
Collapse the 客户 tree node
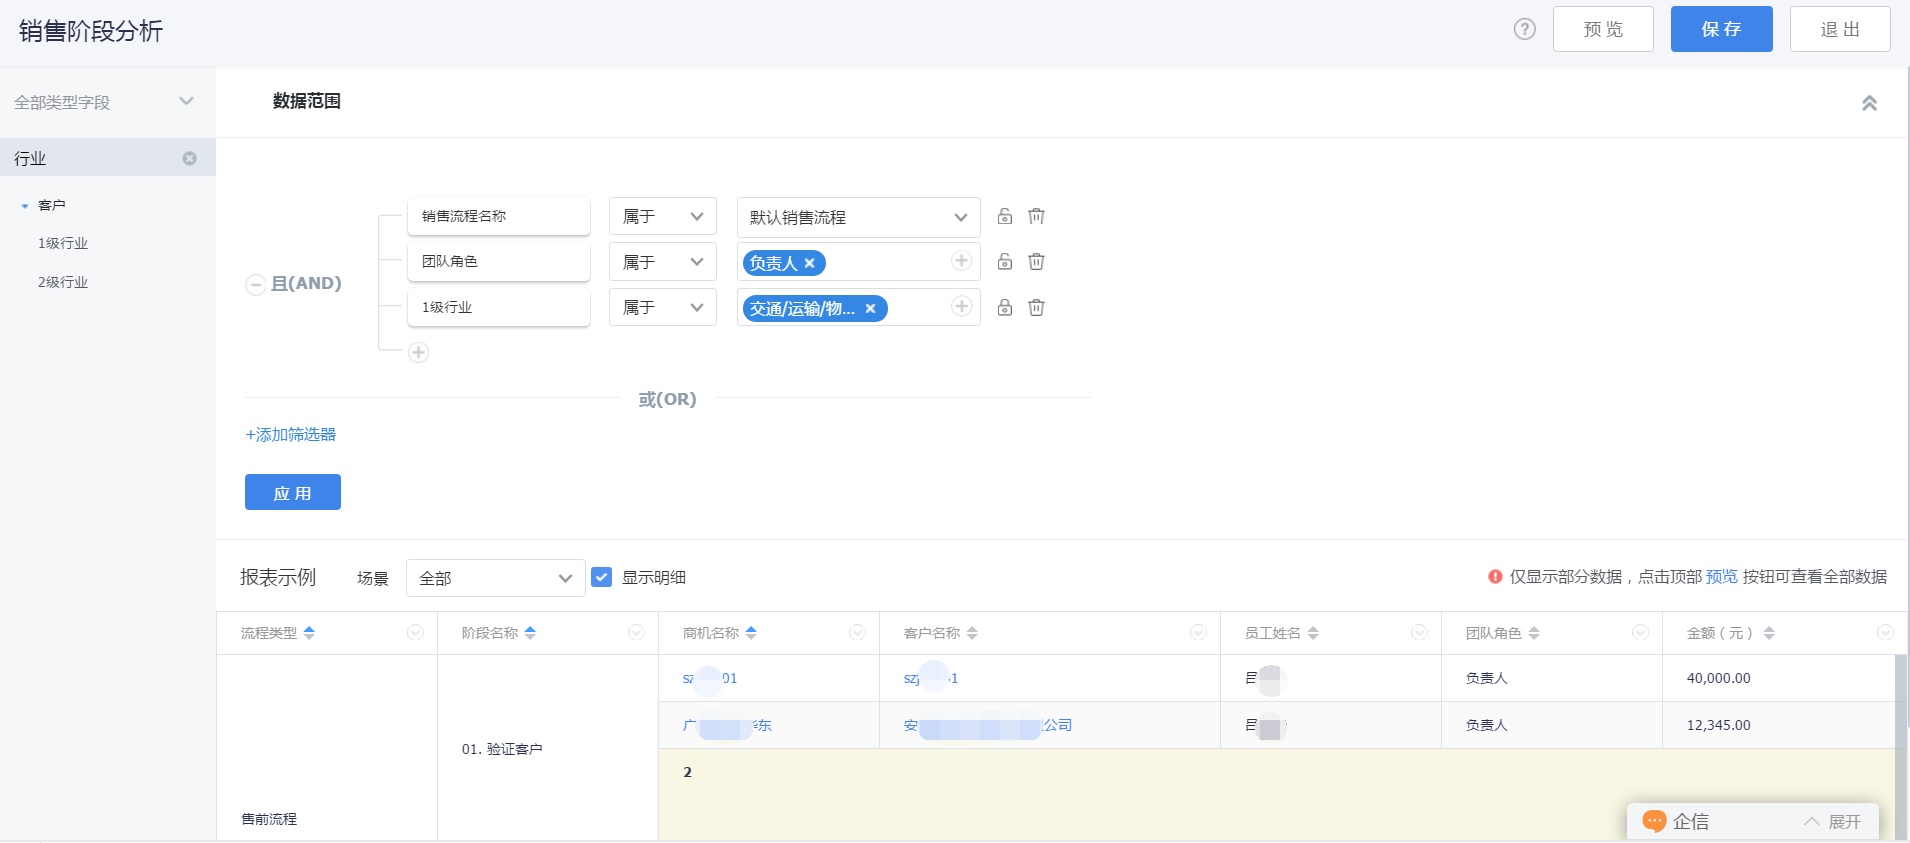[x=25, y=206]
